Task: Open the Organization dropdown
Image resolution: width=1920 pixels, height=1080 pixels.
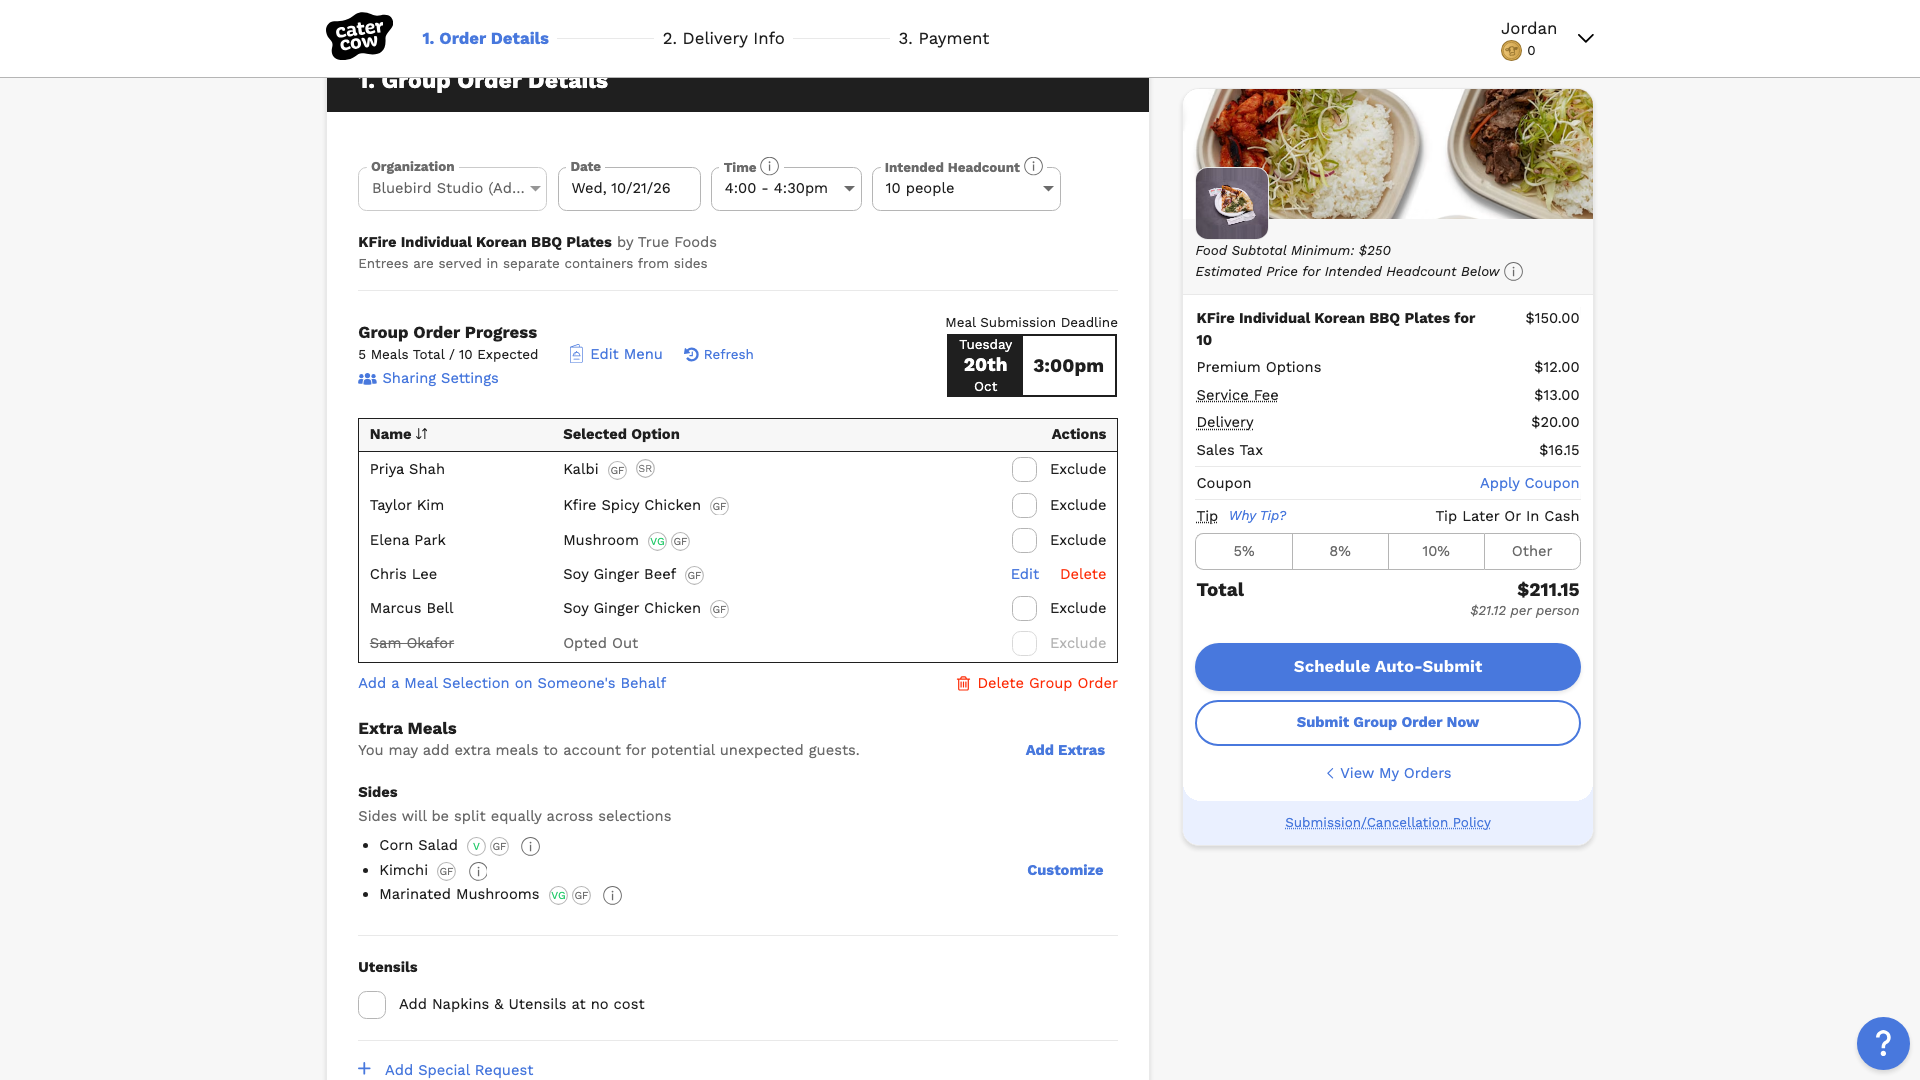Action: coord(452,189)
